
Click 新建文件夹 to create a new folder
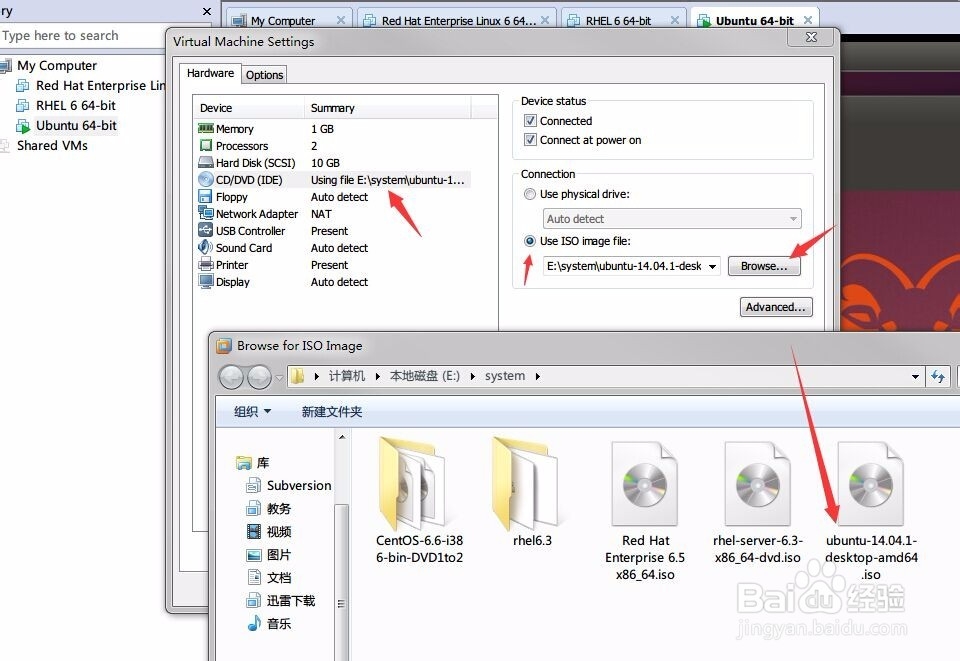click(x=332, y=412)
